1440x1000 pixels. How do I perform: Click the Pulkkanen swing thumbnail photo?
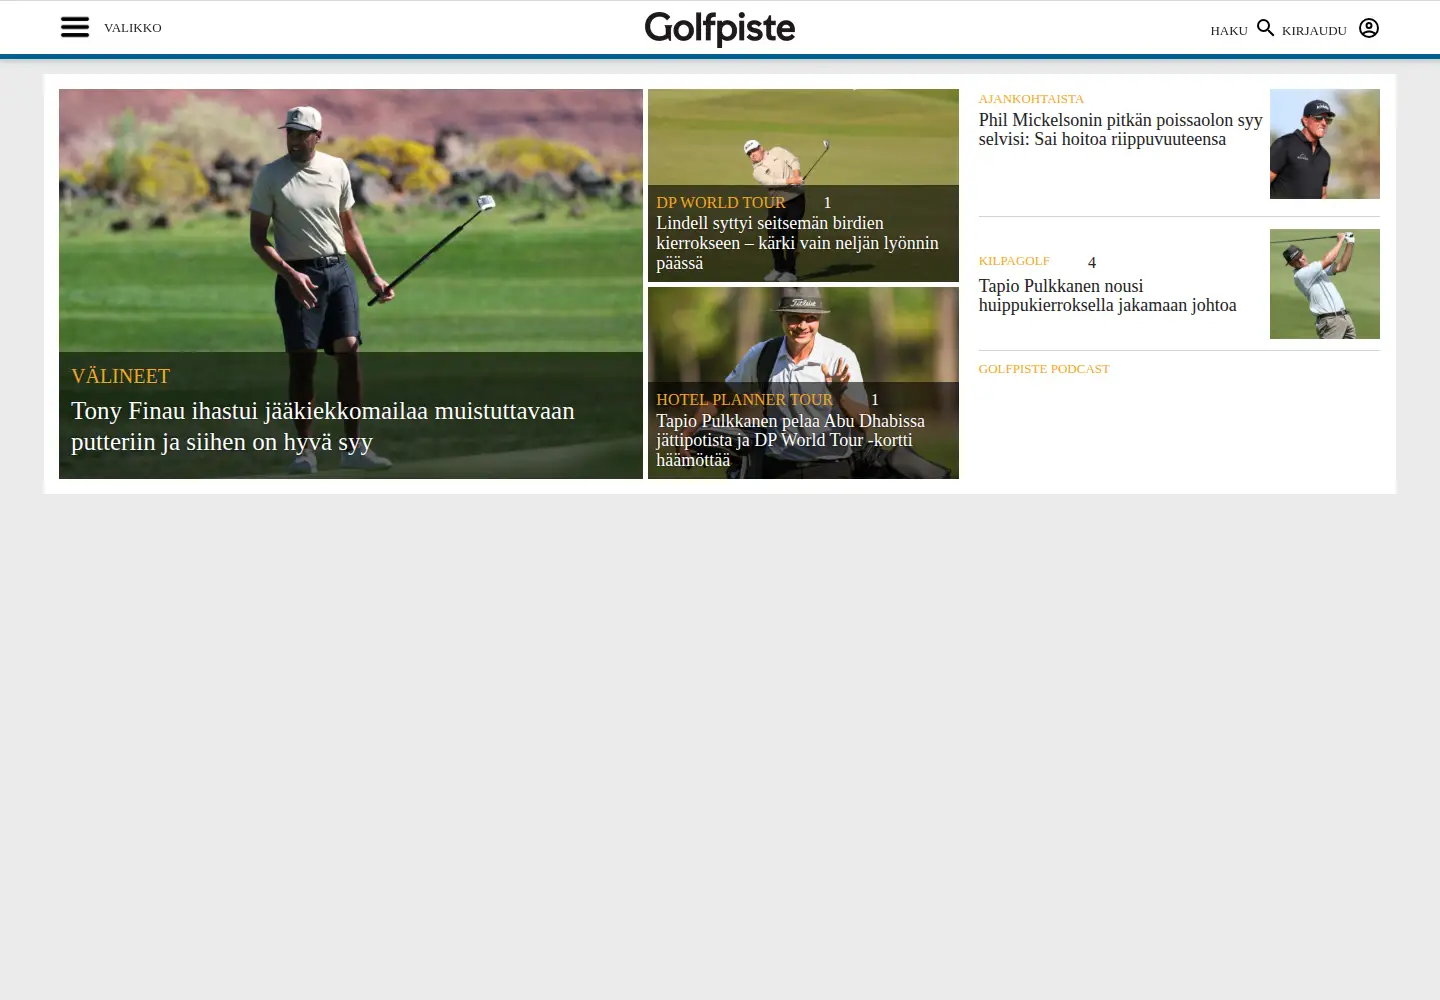[1325, 284]
